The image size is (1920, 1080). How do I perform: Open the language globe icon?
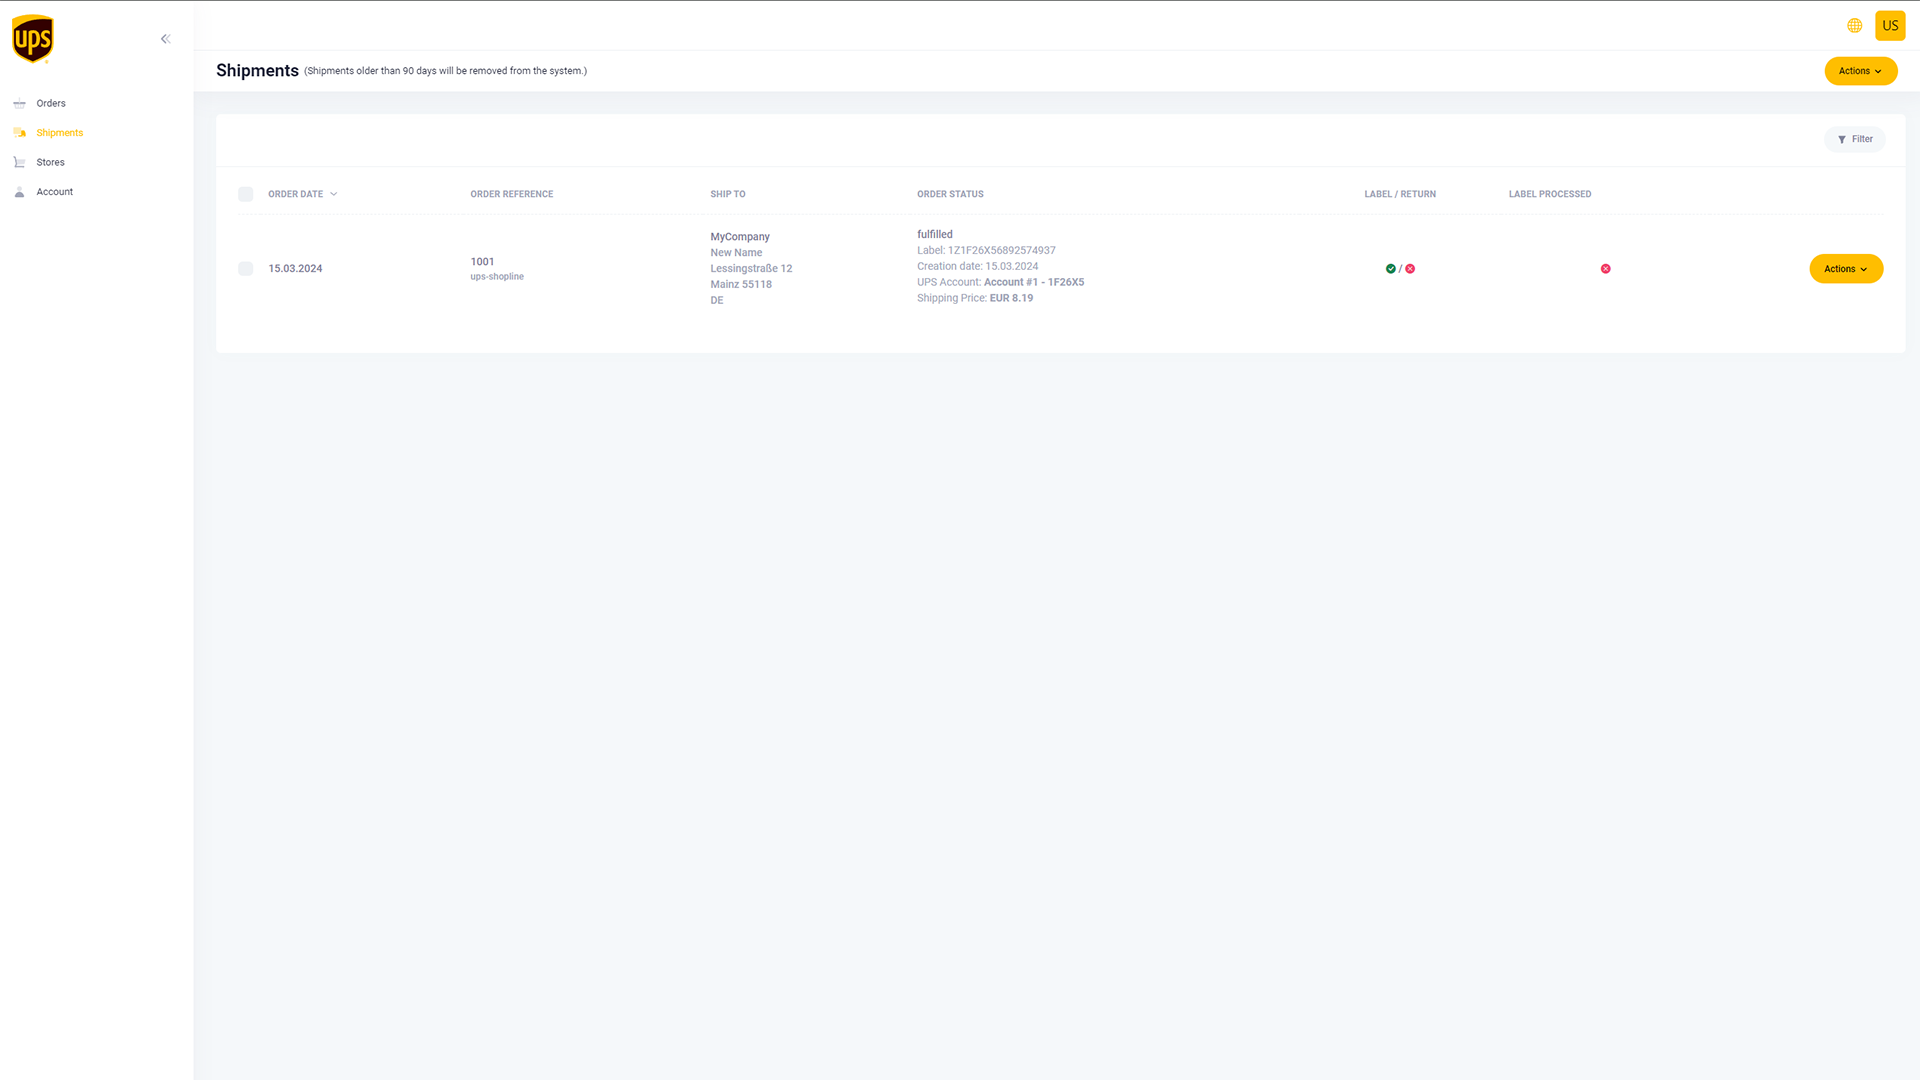(1854, 26)
